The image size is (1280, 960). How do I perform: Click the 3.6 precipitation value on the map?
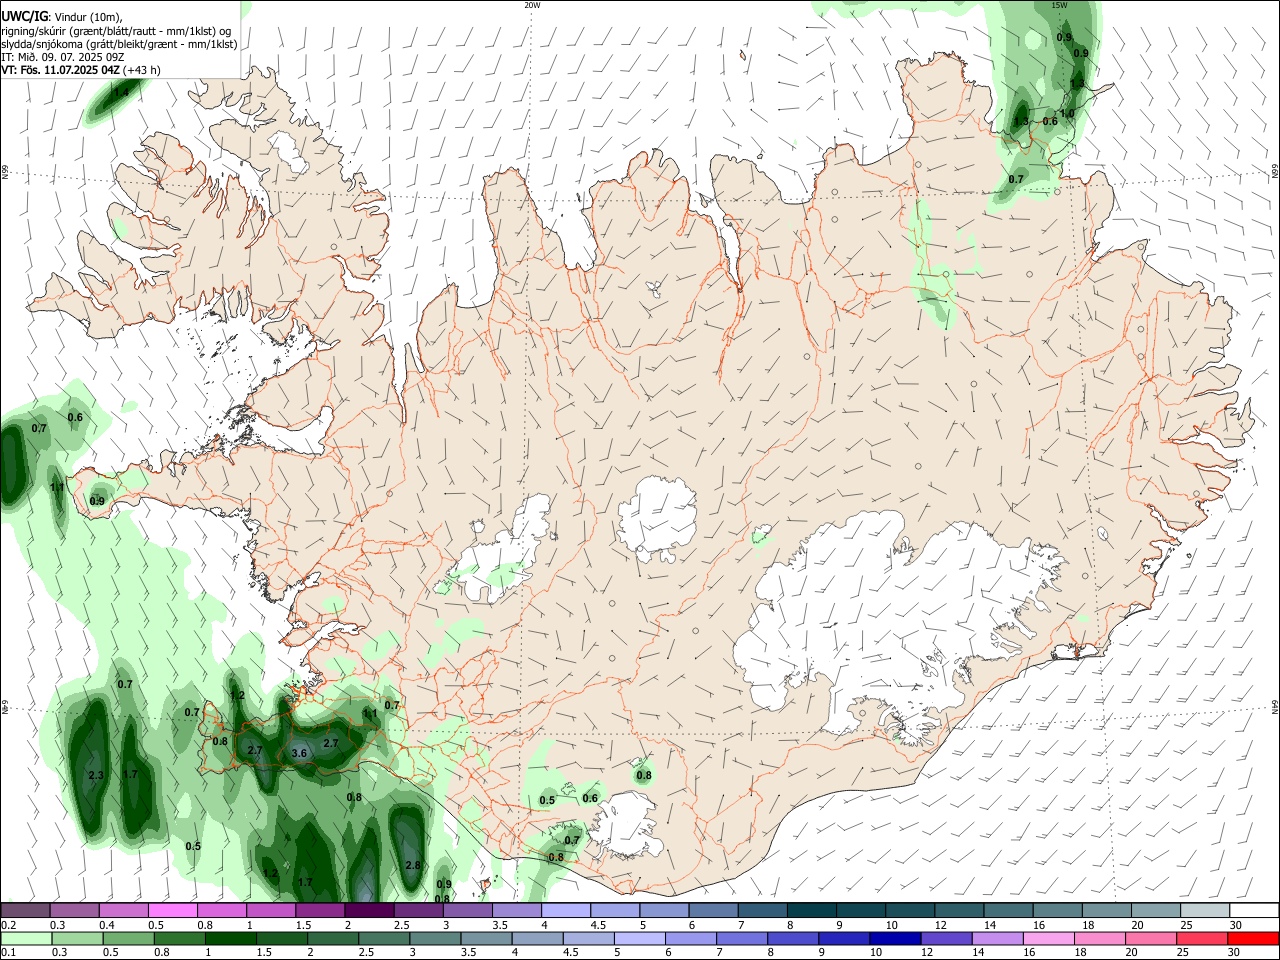point(298,753)
